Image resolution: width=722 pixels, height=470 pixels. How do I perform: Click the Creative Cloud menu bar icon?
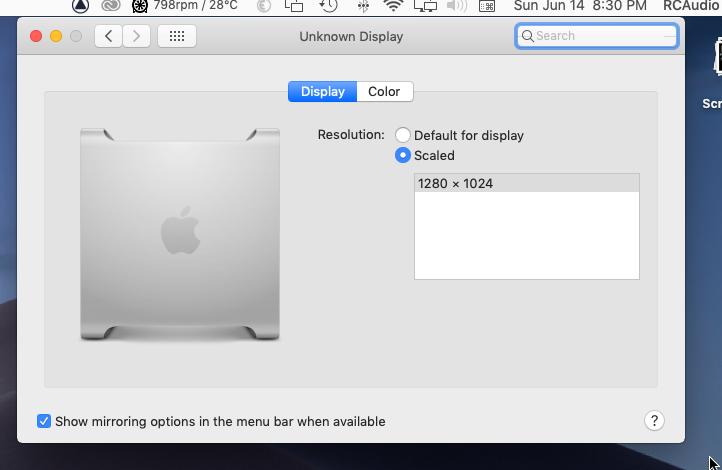(x=111, y=6)
